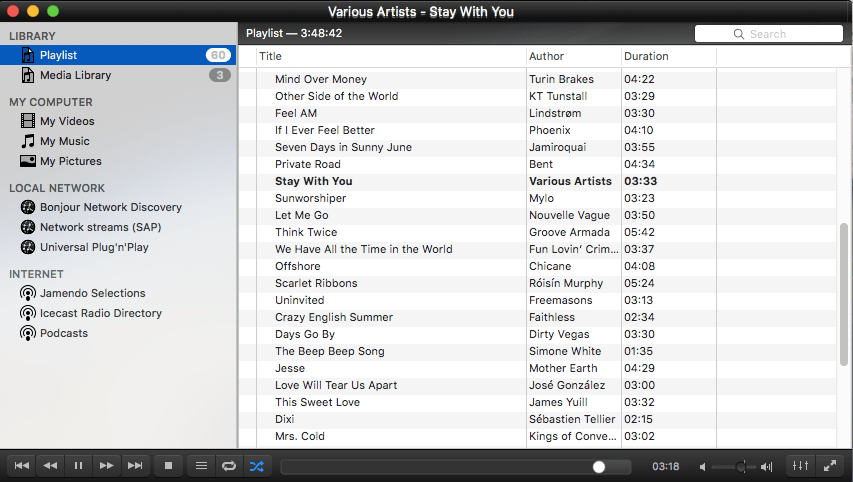Select Media Library in the sidebar
The height and width of the screenshot is (482, 853).
click(75, 75)
